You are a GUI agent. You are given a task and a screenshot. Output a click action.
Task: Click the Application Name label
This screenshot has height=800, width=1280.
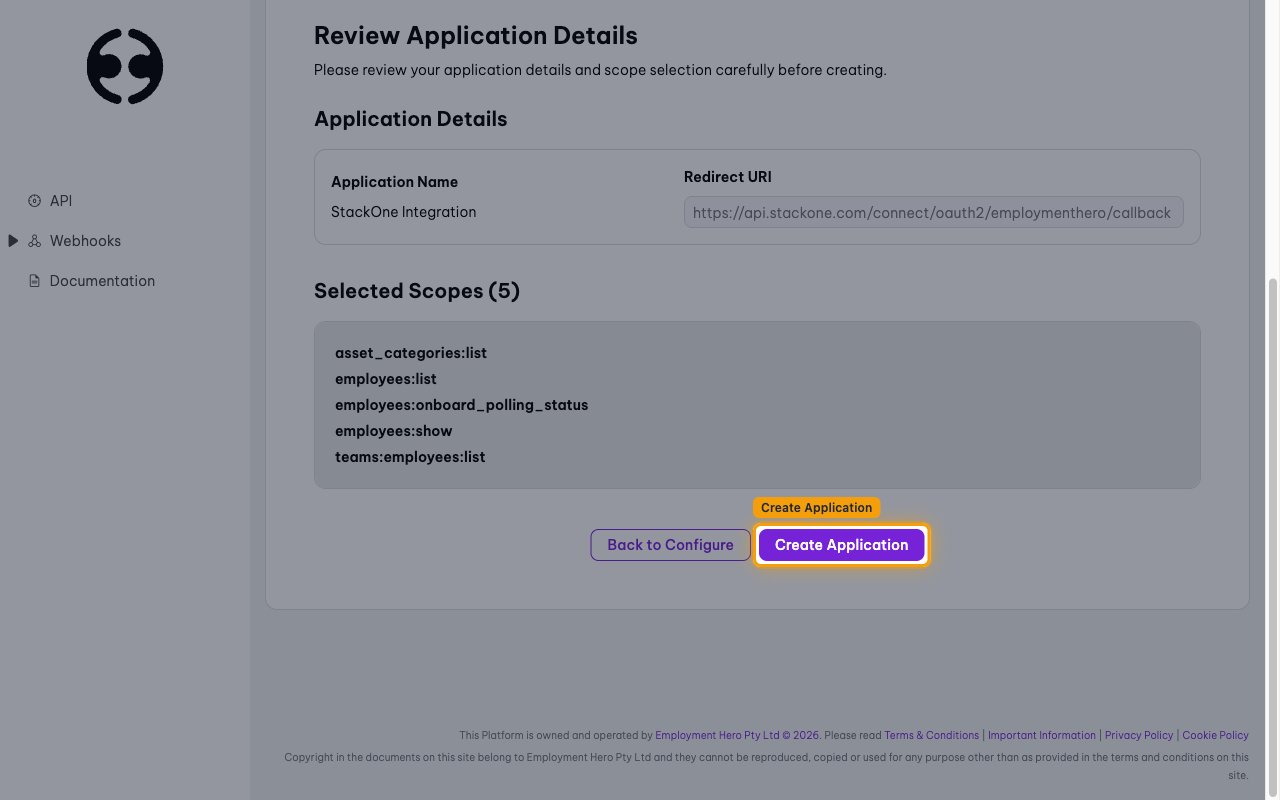coord(394,182)
